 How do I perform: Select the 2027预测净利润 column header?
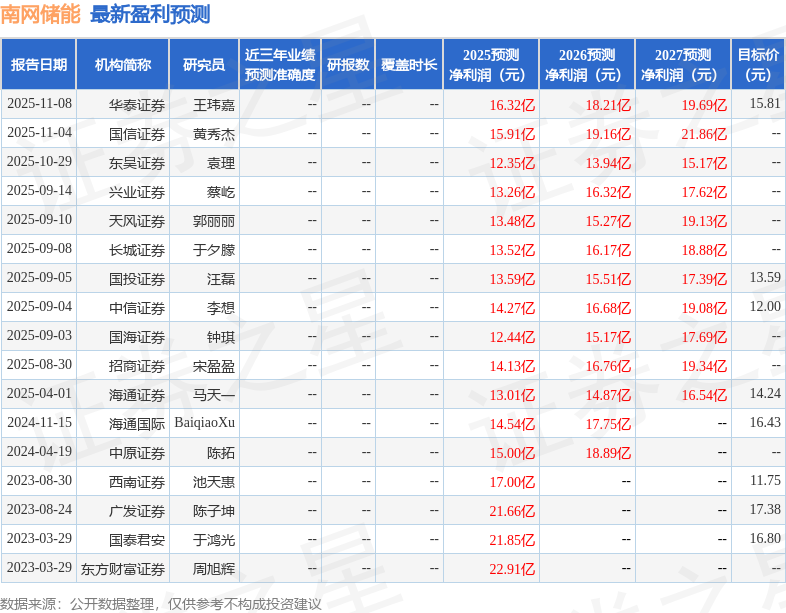coord(683,65)
